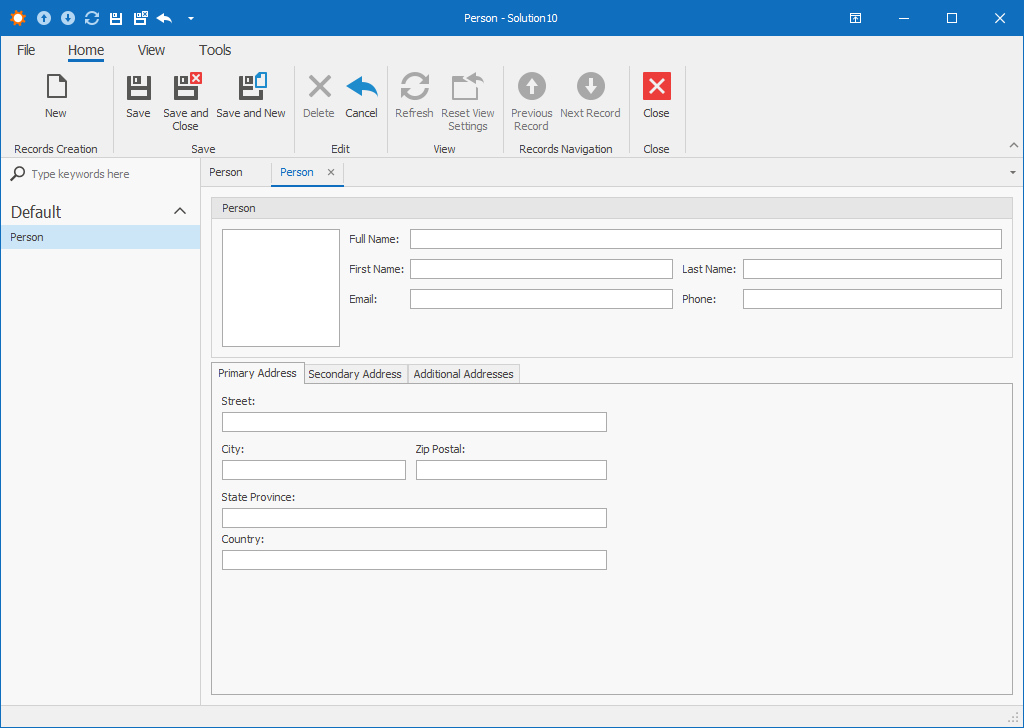Image resolution: width=1024 pixels, height=728 pixels.
Task: Close the active Person document tab
Action: tap(331, 172)
